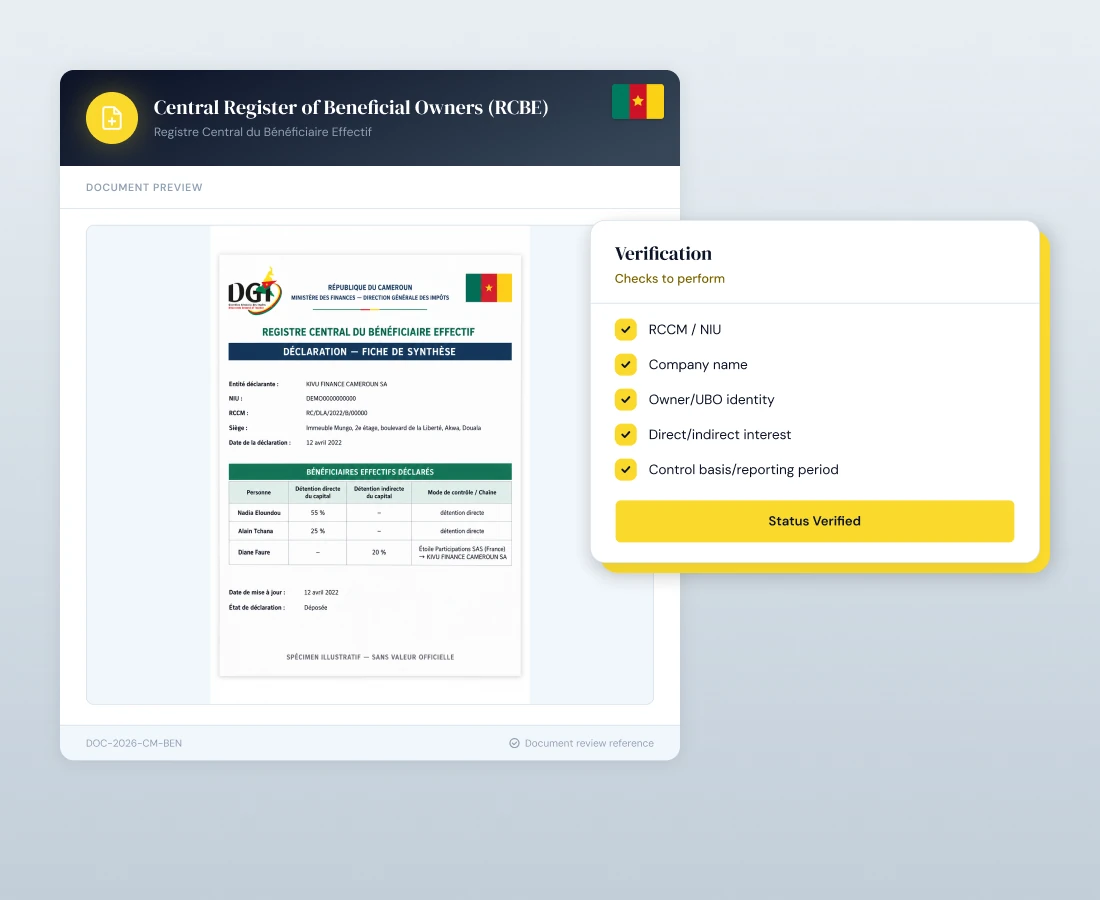
Task: Uncheck the Owner/UBO identity checkbox
Action: 626,400
